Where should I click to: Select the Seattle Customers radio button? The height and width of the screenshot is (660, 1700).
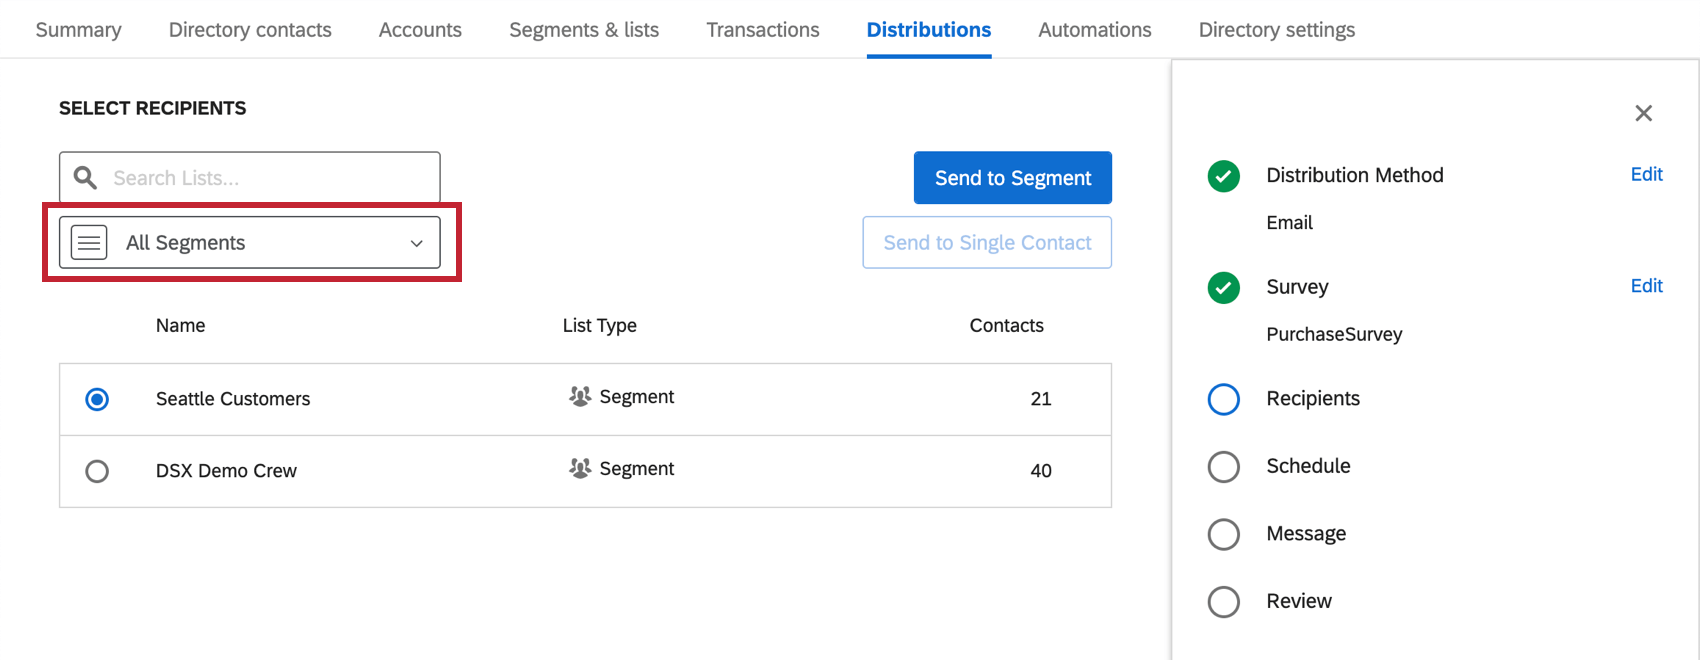(x=97, y=400)
